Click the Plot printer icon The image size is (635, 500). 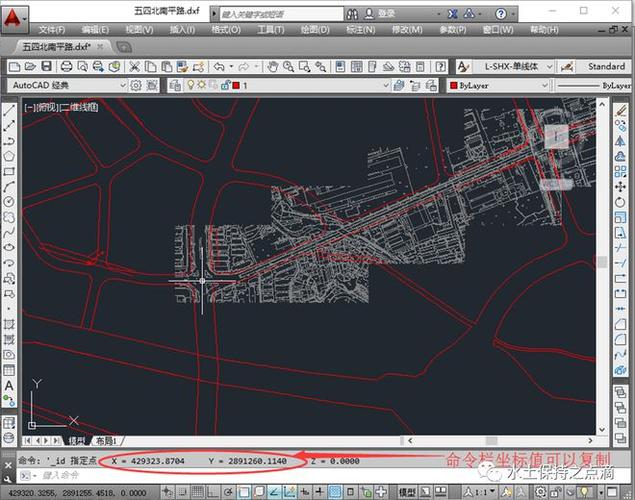66,66
